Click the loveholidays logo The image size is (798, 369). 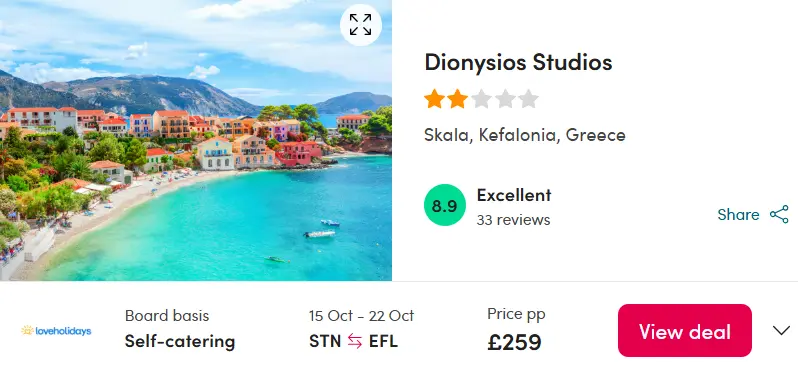[56, 331]
